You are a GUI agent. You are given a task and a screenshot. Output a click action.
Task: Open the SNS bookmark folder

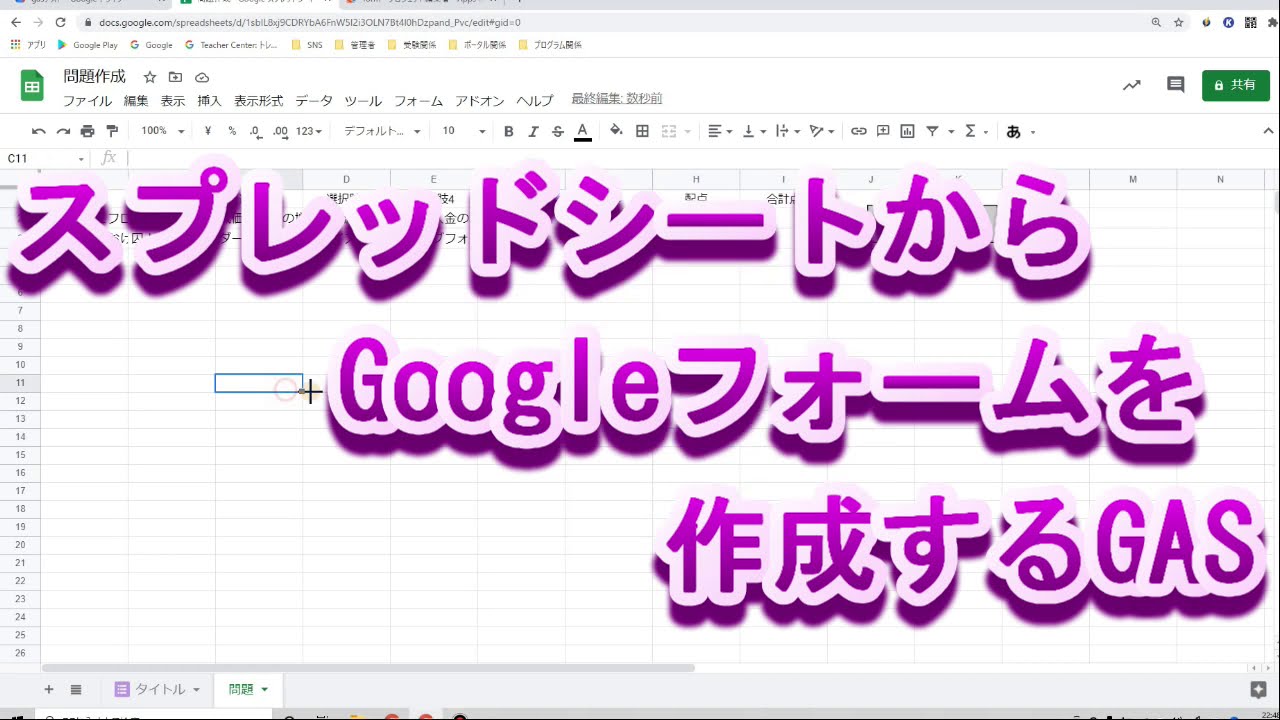click(307, 45)
